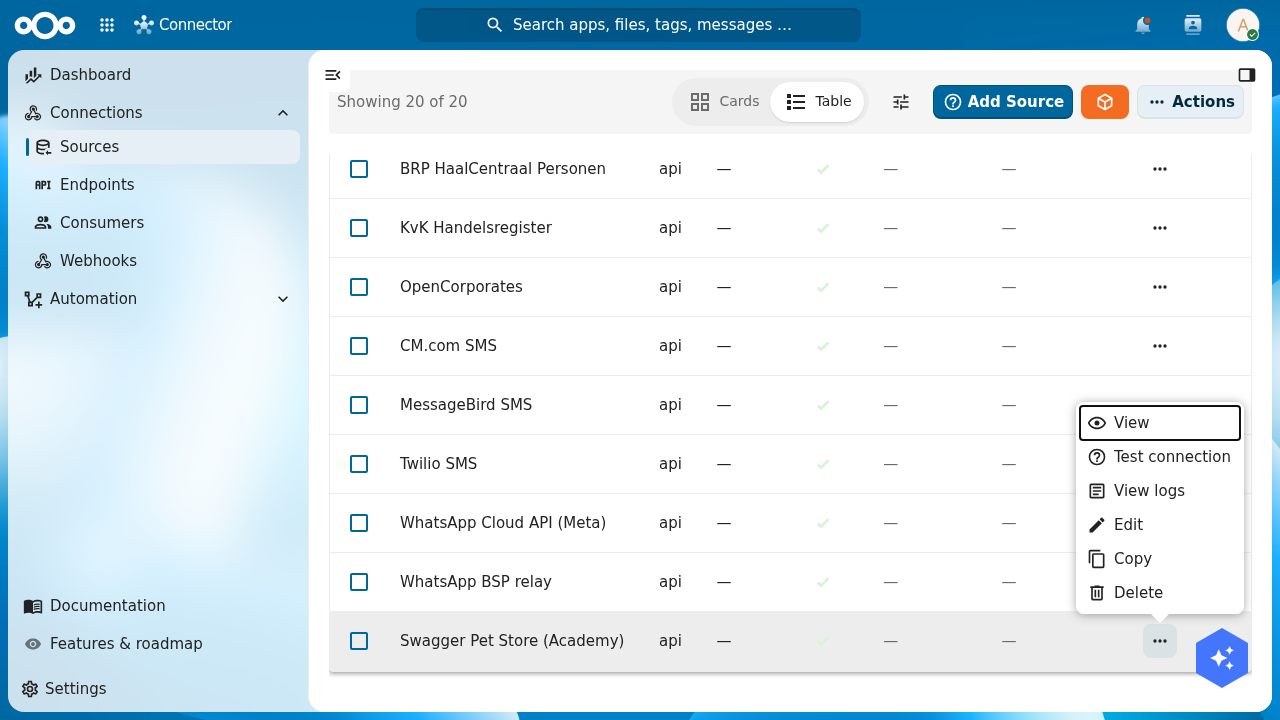The width and height of the screenshot is (1280, 720).
Task: Click the Features & roadmap eye icon
Action: pos(33,644)
